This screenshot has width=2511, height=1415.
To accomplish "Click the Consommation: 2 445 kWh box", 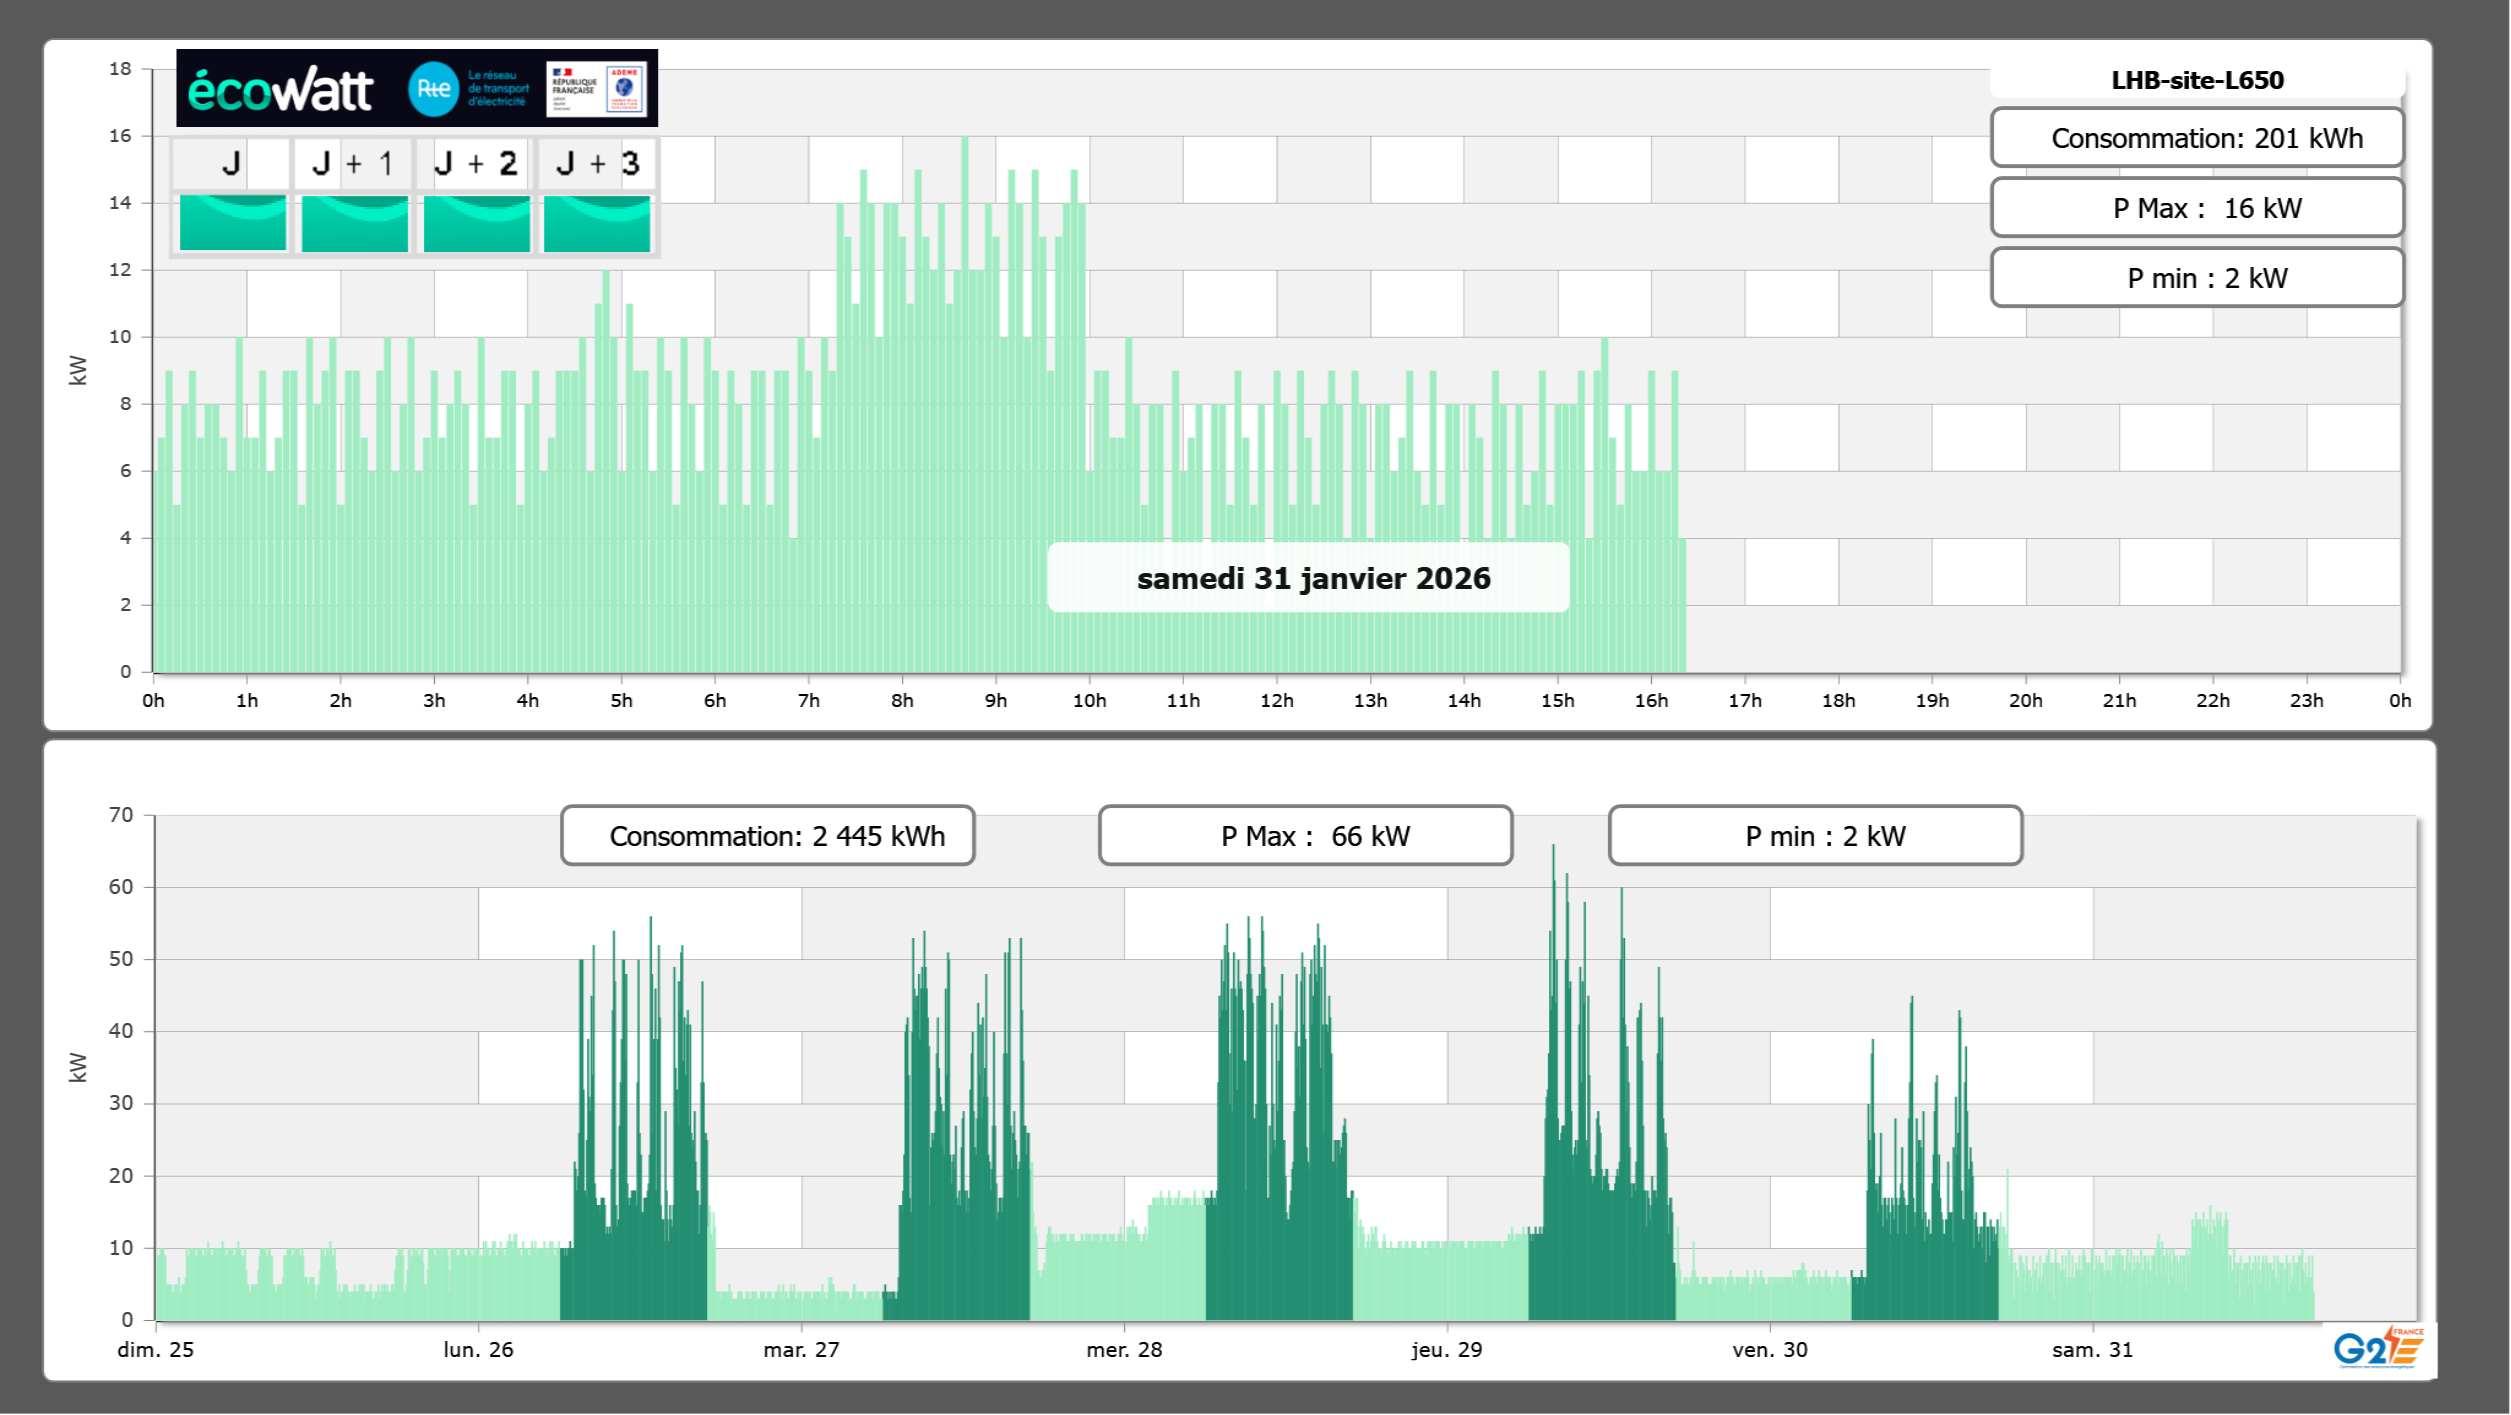I will pyautogui.click(x=767, y=836).
